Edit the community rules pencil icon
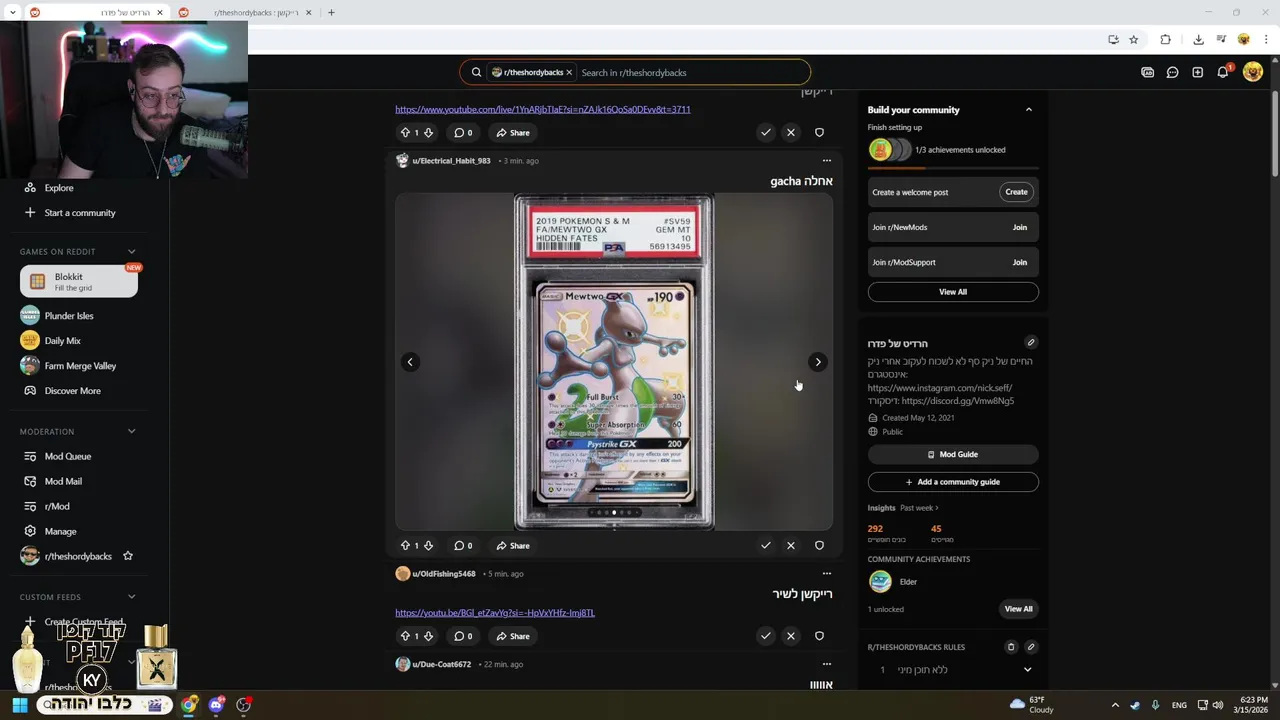The width and height of the screenshot is (1280, 720). coord(1031,647)
